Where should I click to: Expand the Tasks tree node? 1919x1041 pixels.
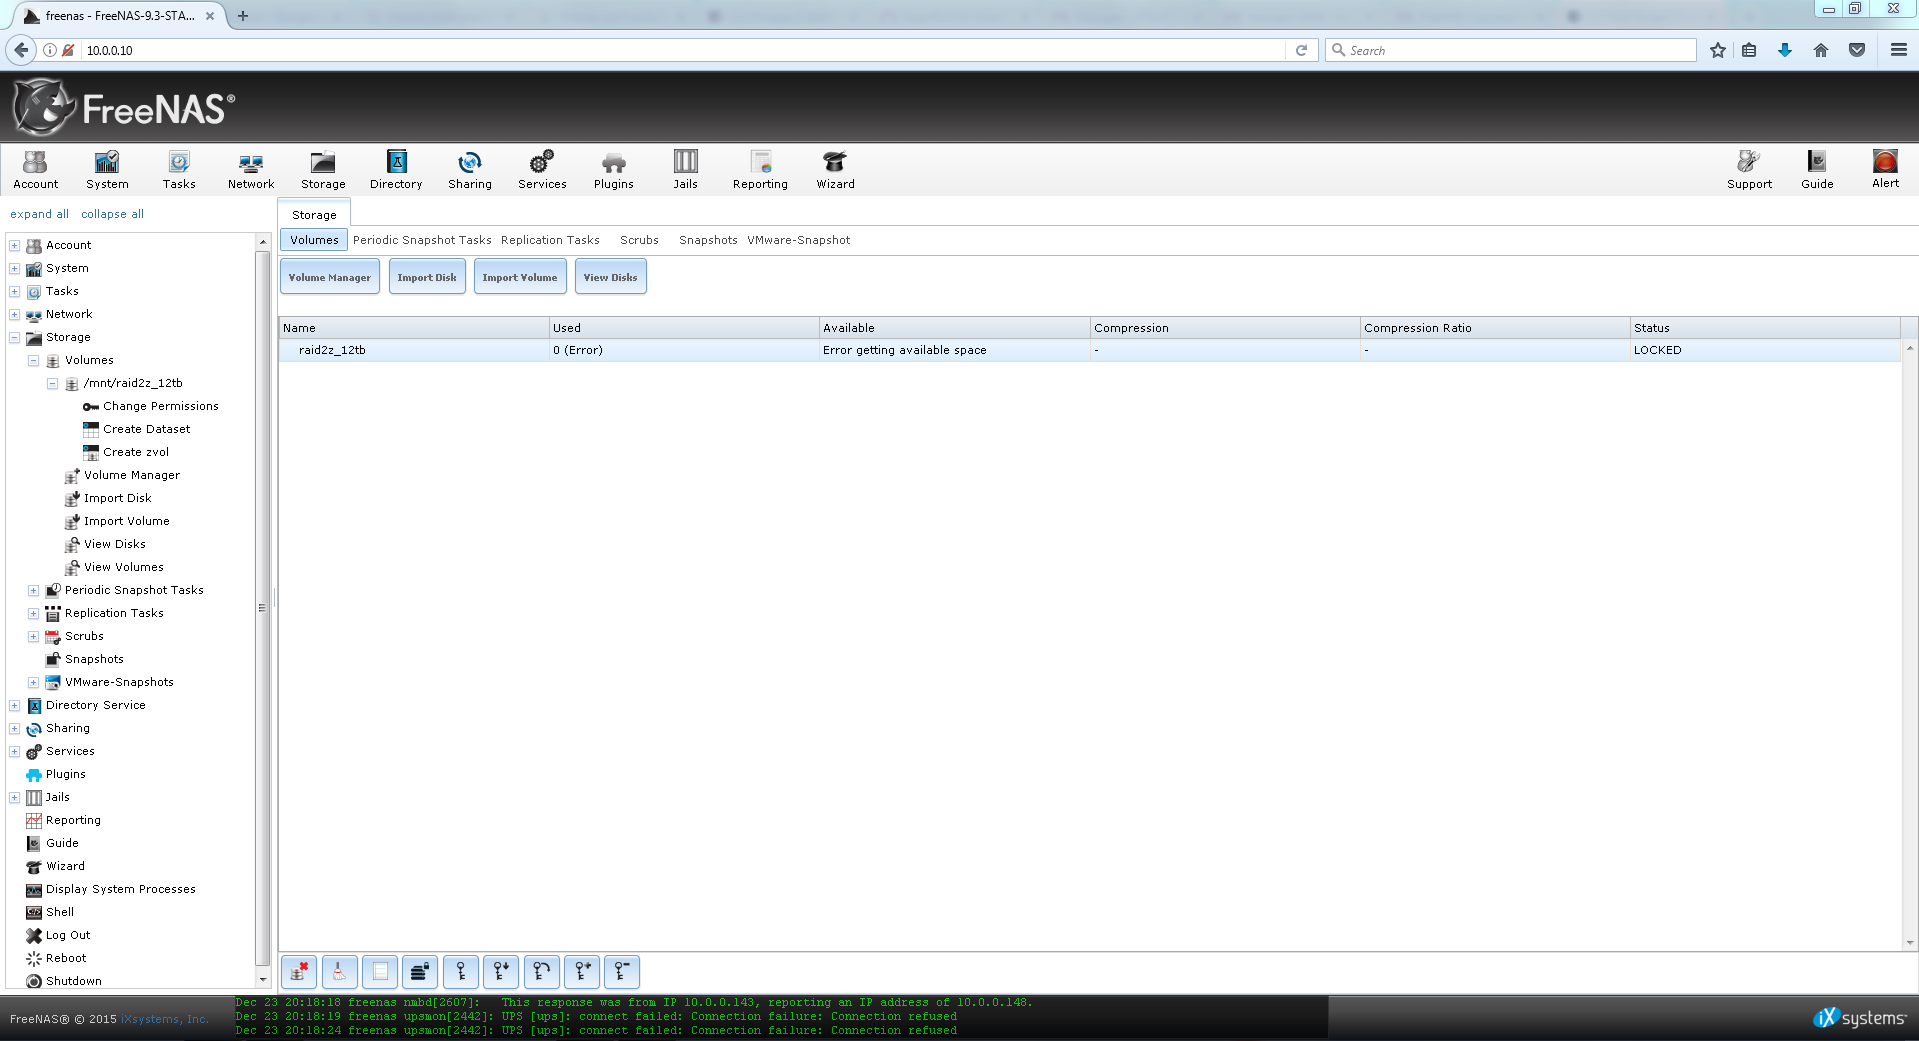[15, 291]
